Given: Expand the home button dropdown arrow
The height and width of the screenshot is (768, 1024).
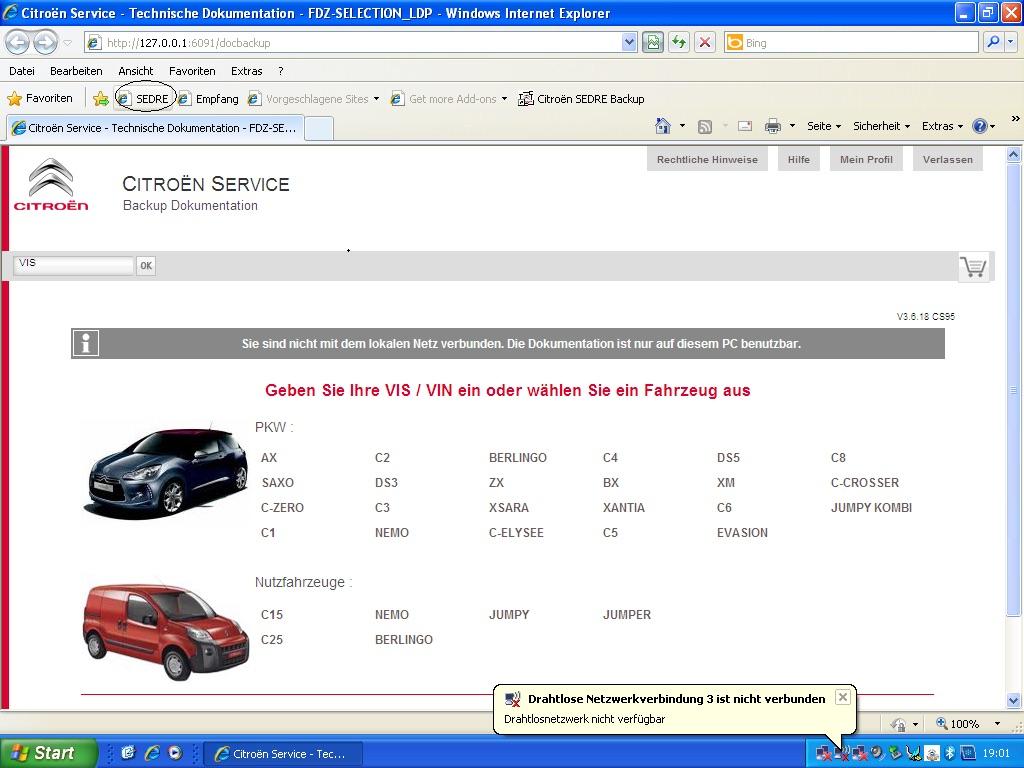Looking at the screenshot, I should tap(682, 126).
